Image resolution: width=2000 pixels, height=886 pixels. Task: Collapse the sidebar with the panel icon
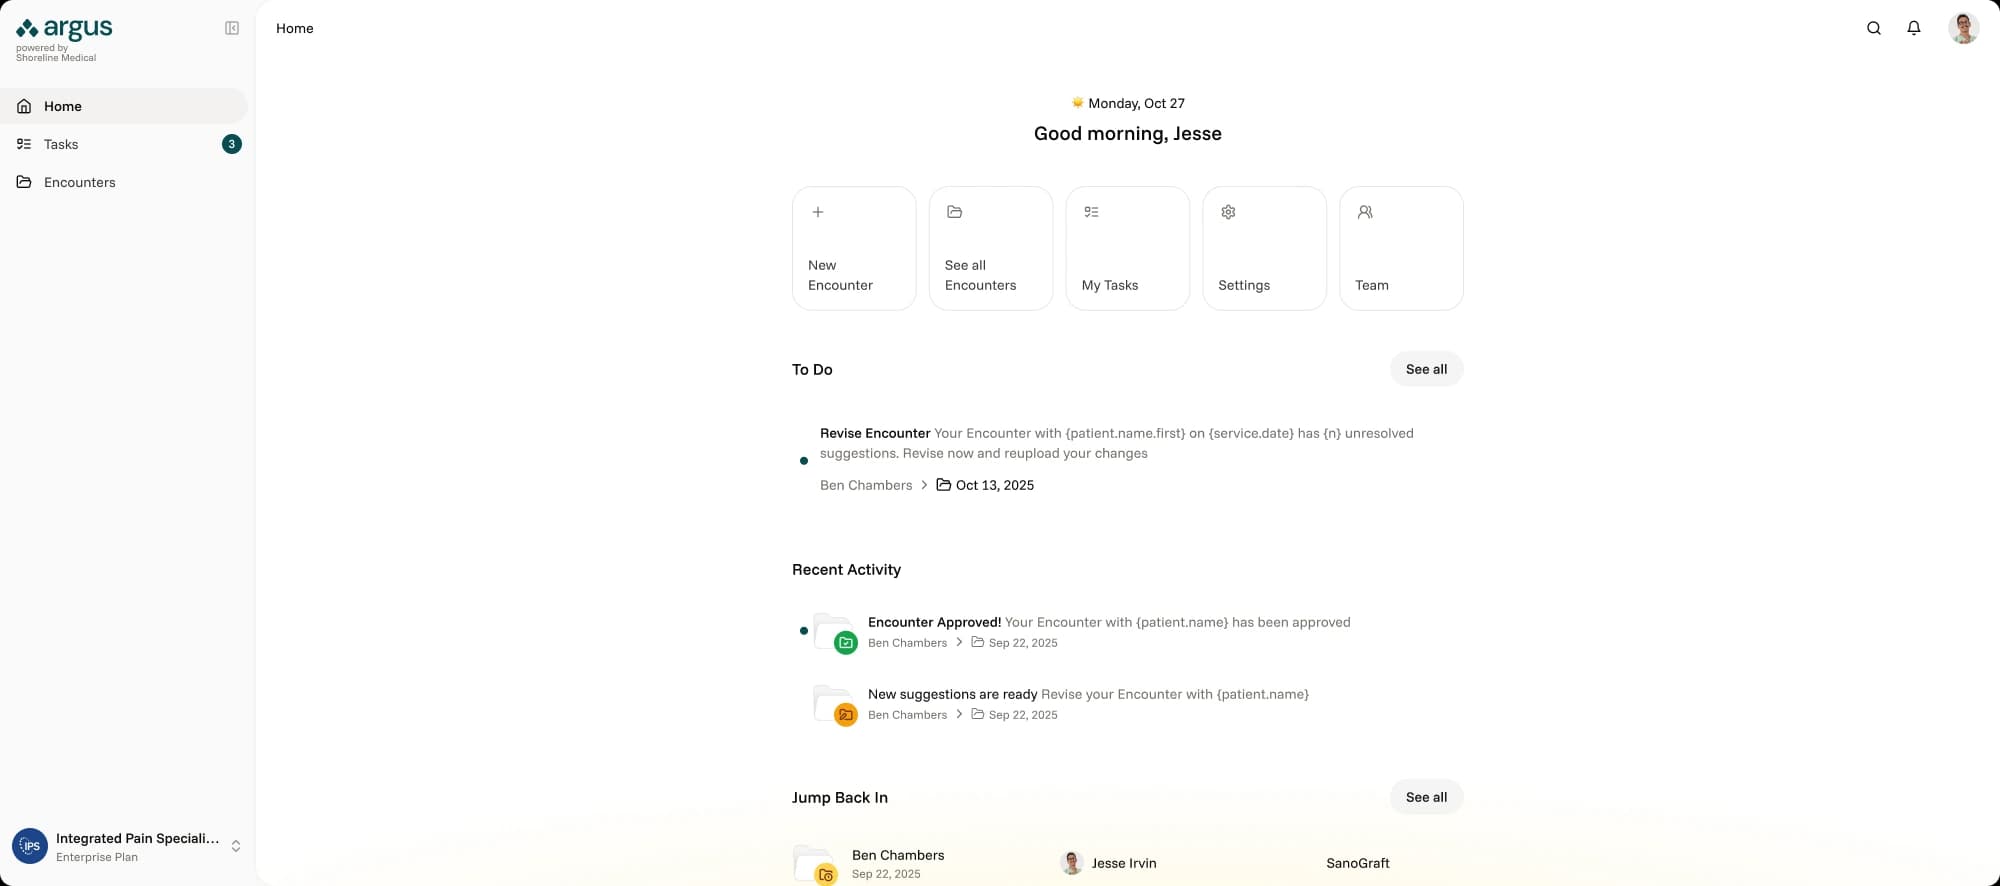point(232,28)
